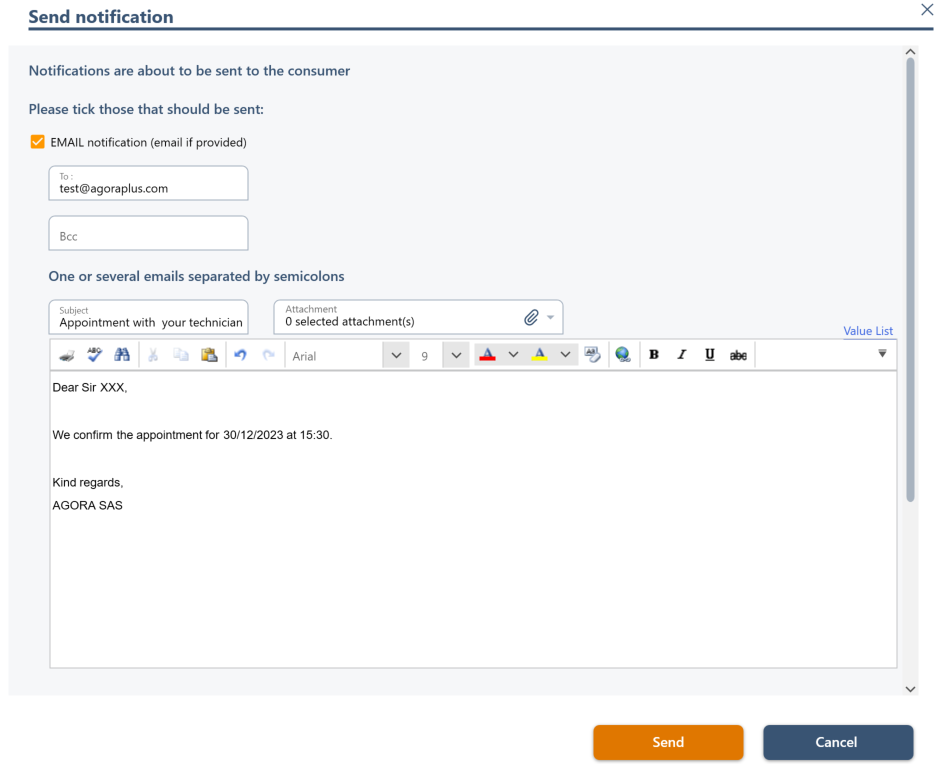Click the copy icon
Image resolution: width=934 pixels, height=764 pixels.
coord(181,355)
